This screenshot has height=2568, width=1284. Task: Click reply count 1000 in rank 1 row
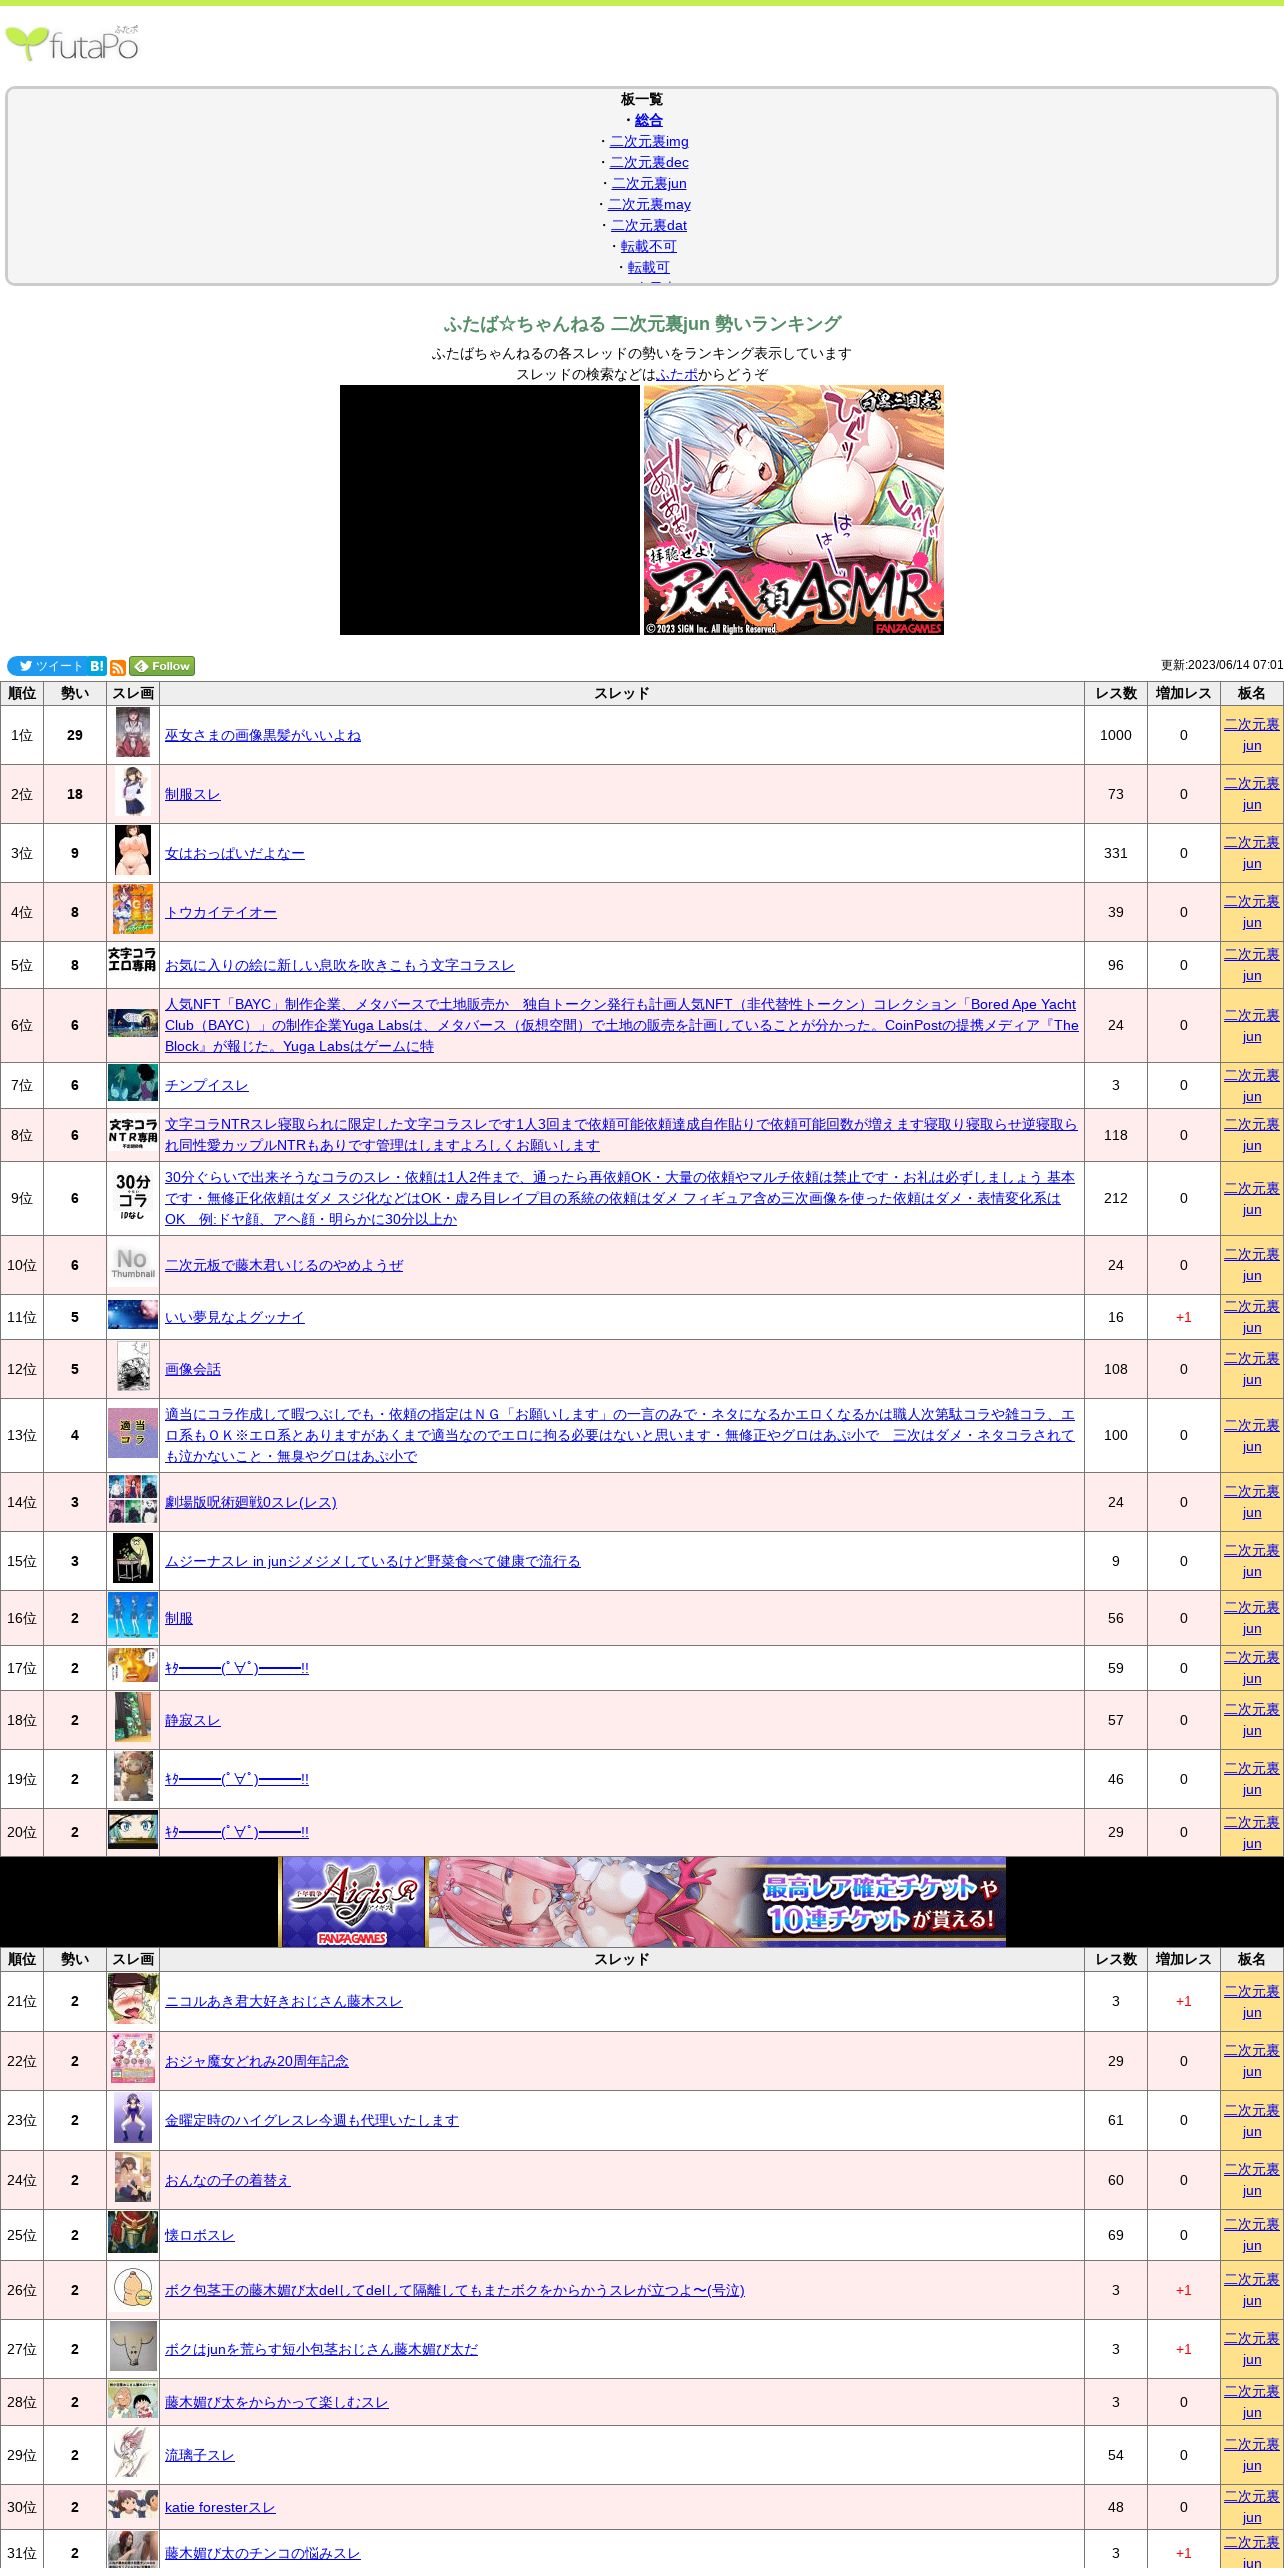click(x=1116, y=735)
